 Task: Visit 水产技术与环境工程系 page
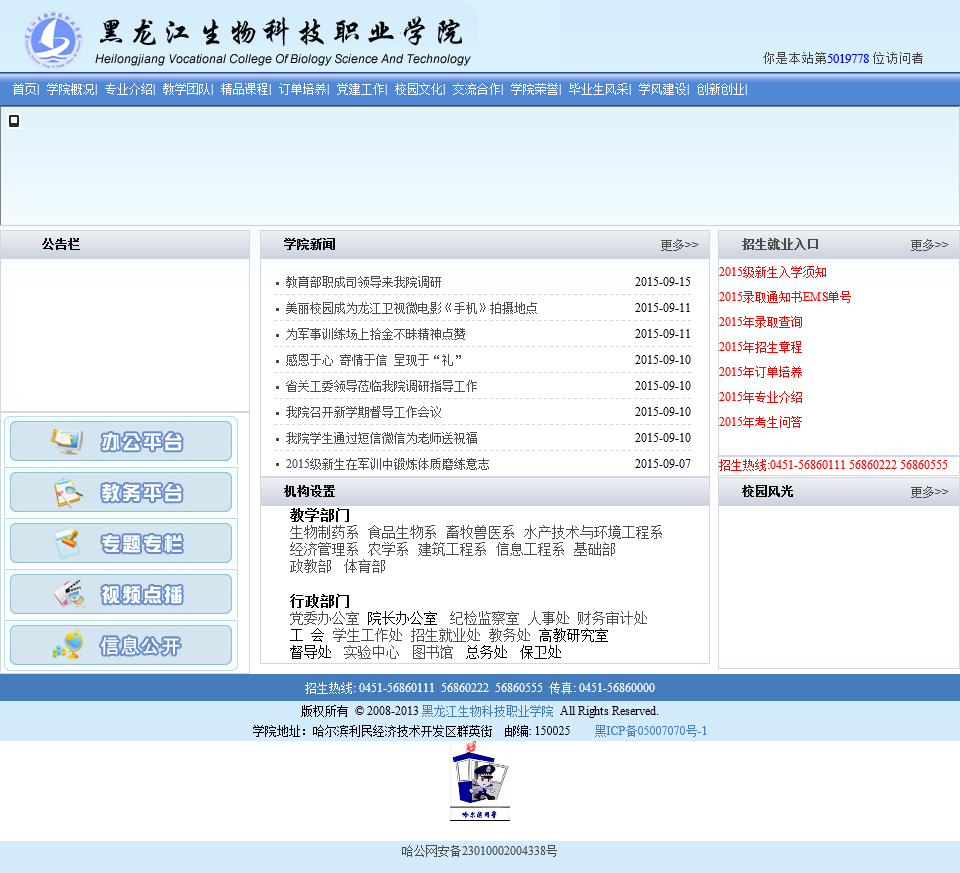[x=593, y=533]
